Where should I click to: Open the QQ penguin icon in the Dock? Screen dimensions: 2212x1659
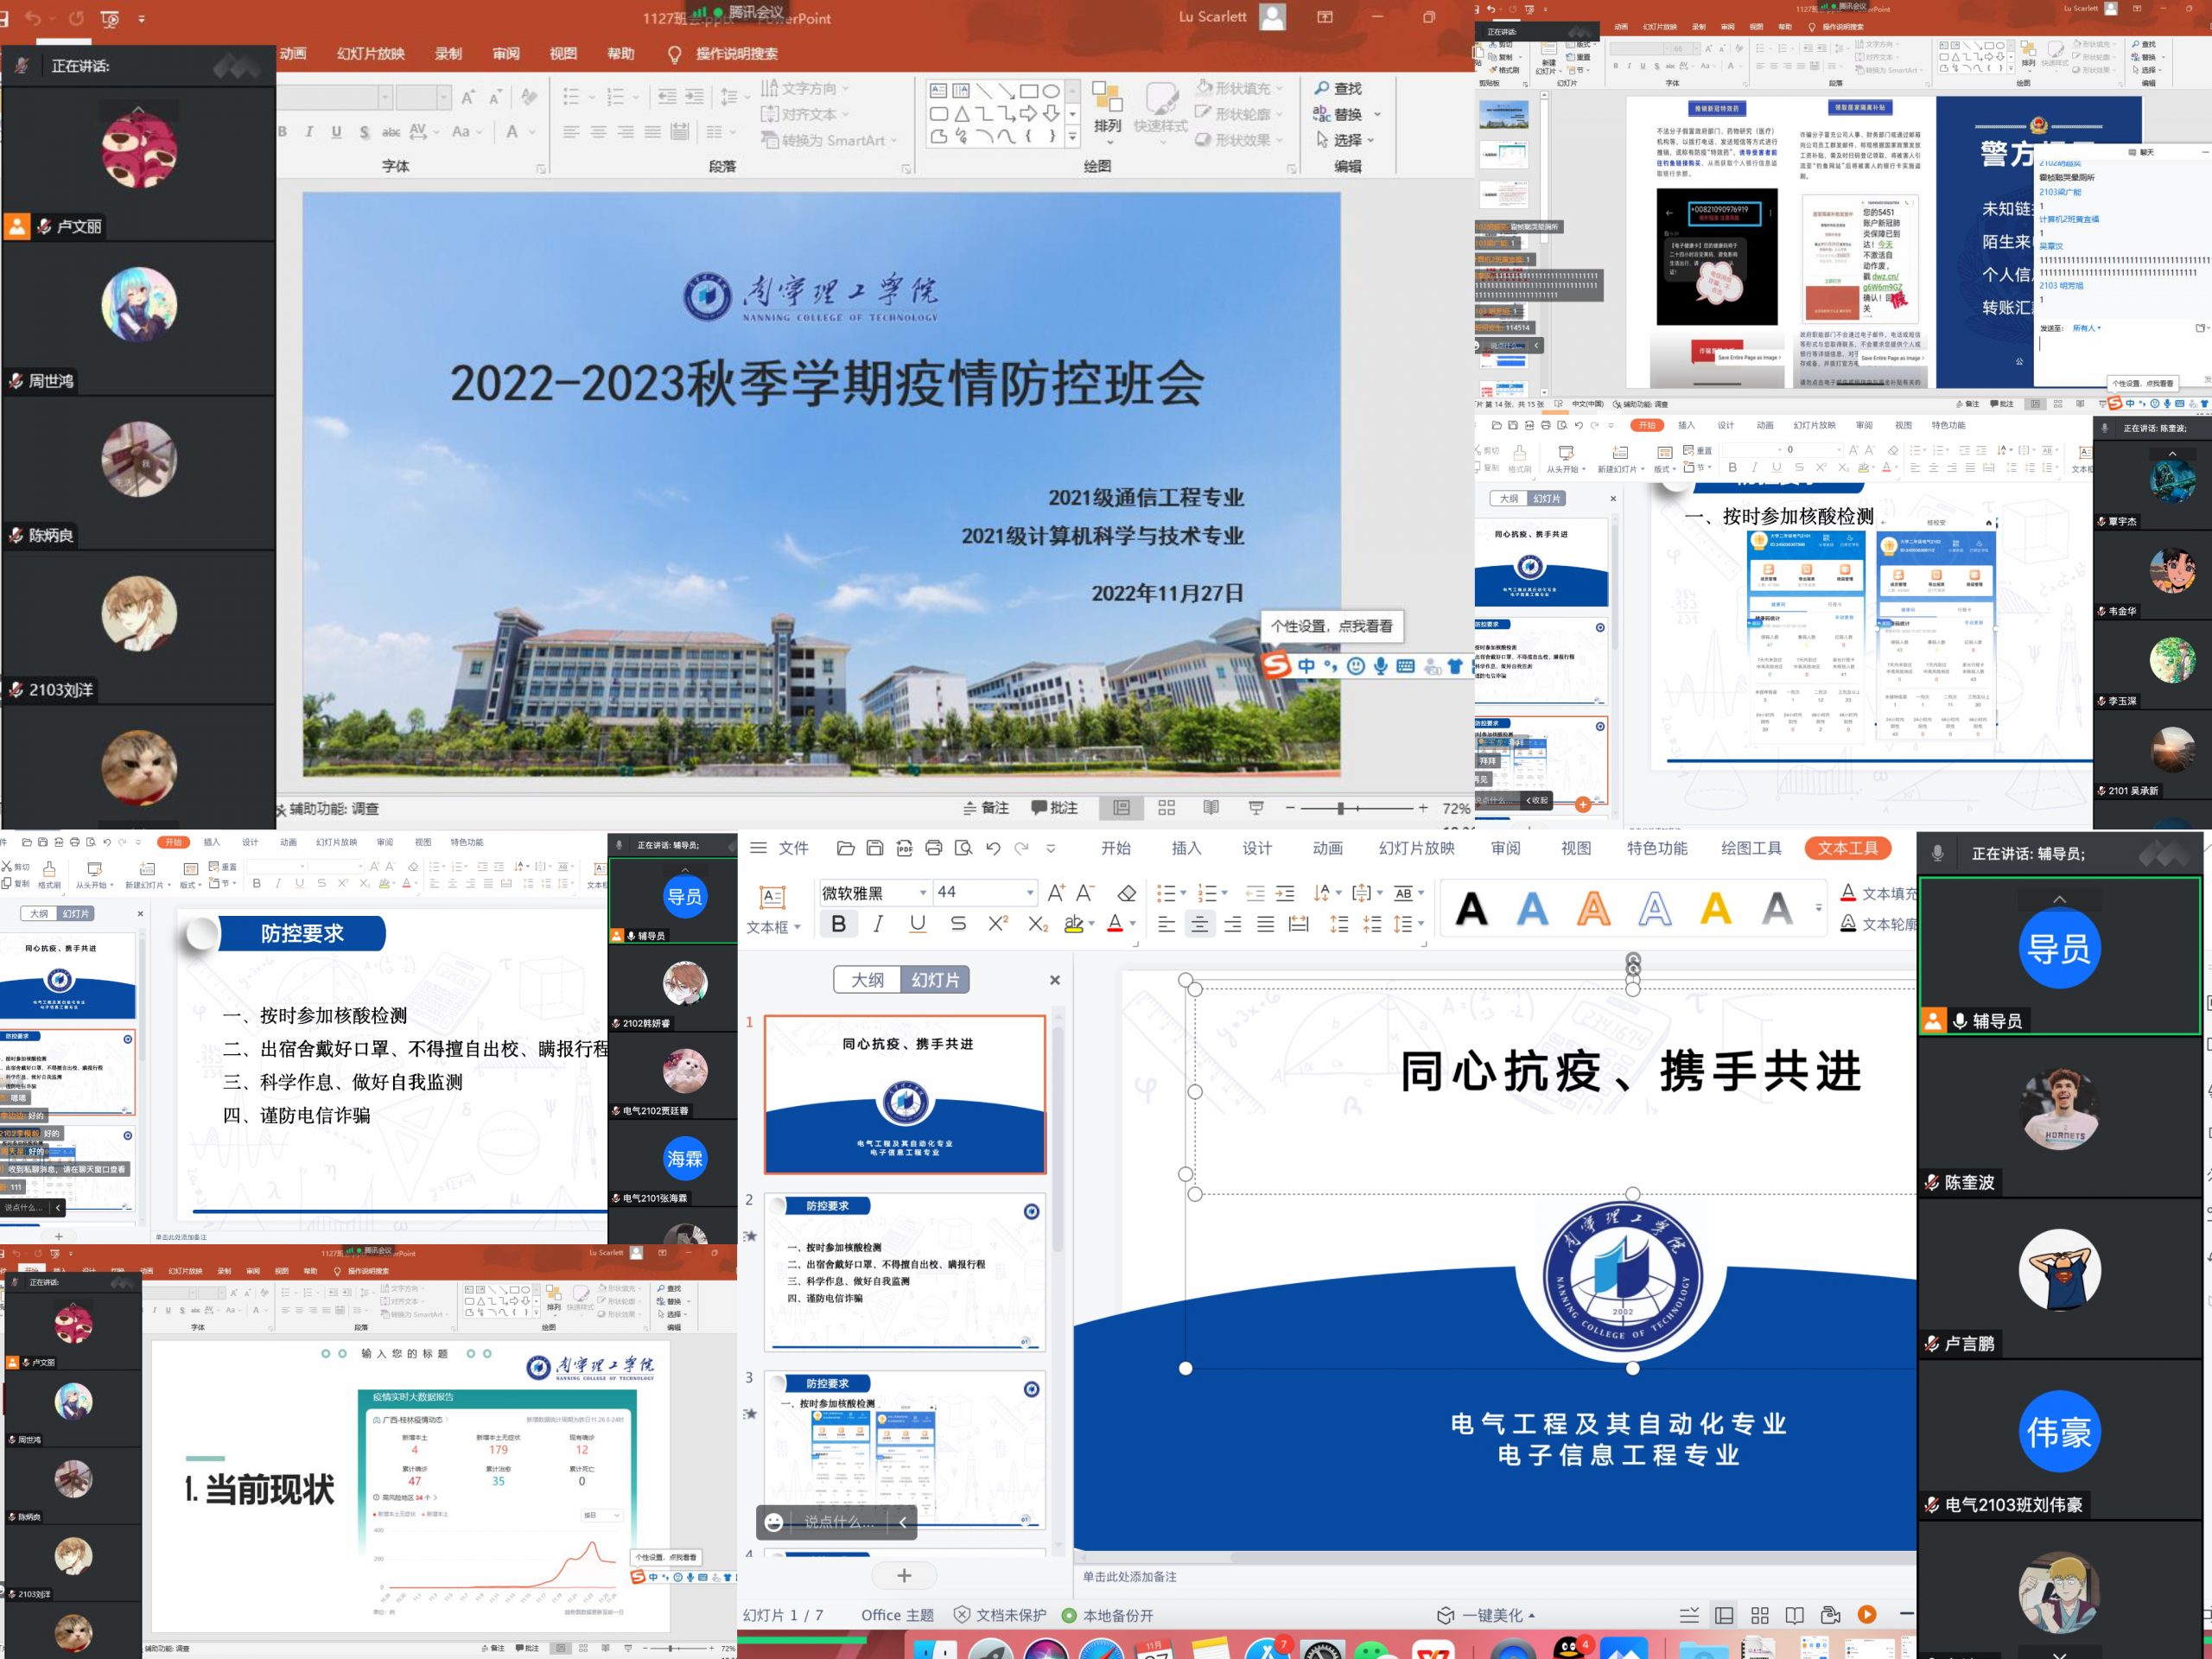1571,1648
